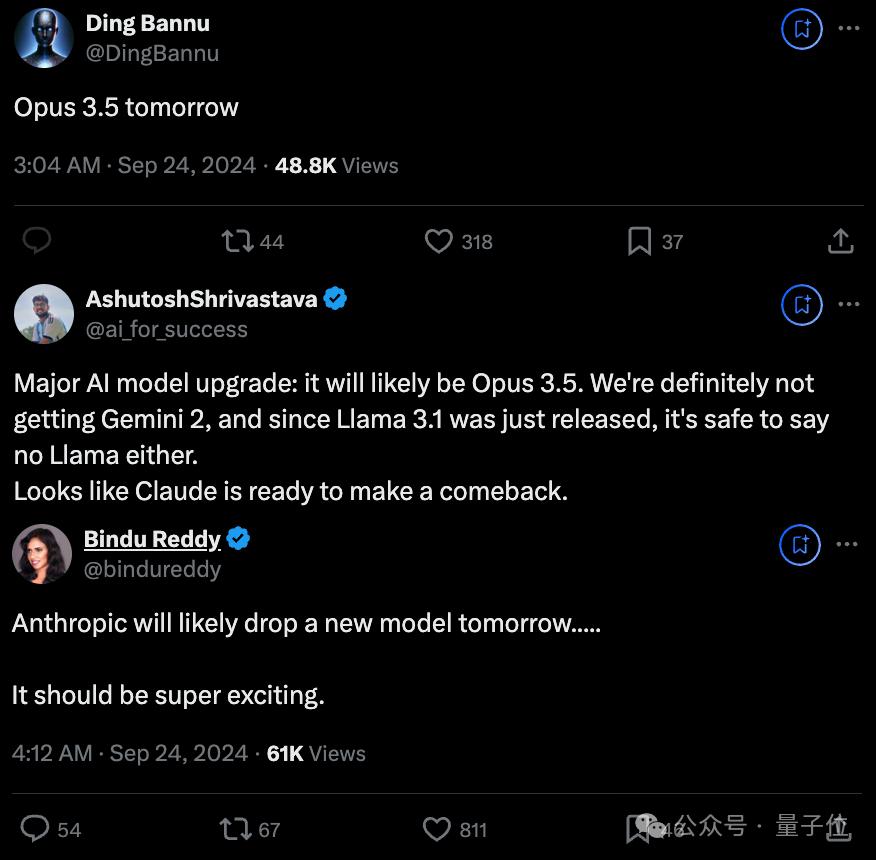Click Bindu Reddy's profile picture
876x860 pixels.
pyautogui.click(x=42, y=553)
